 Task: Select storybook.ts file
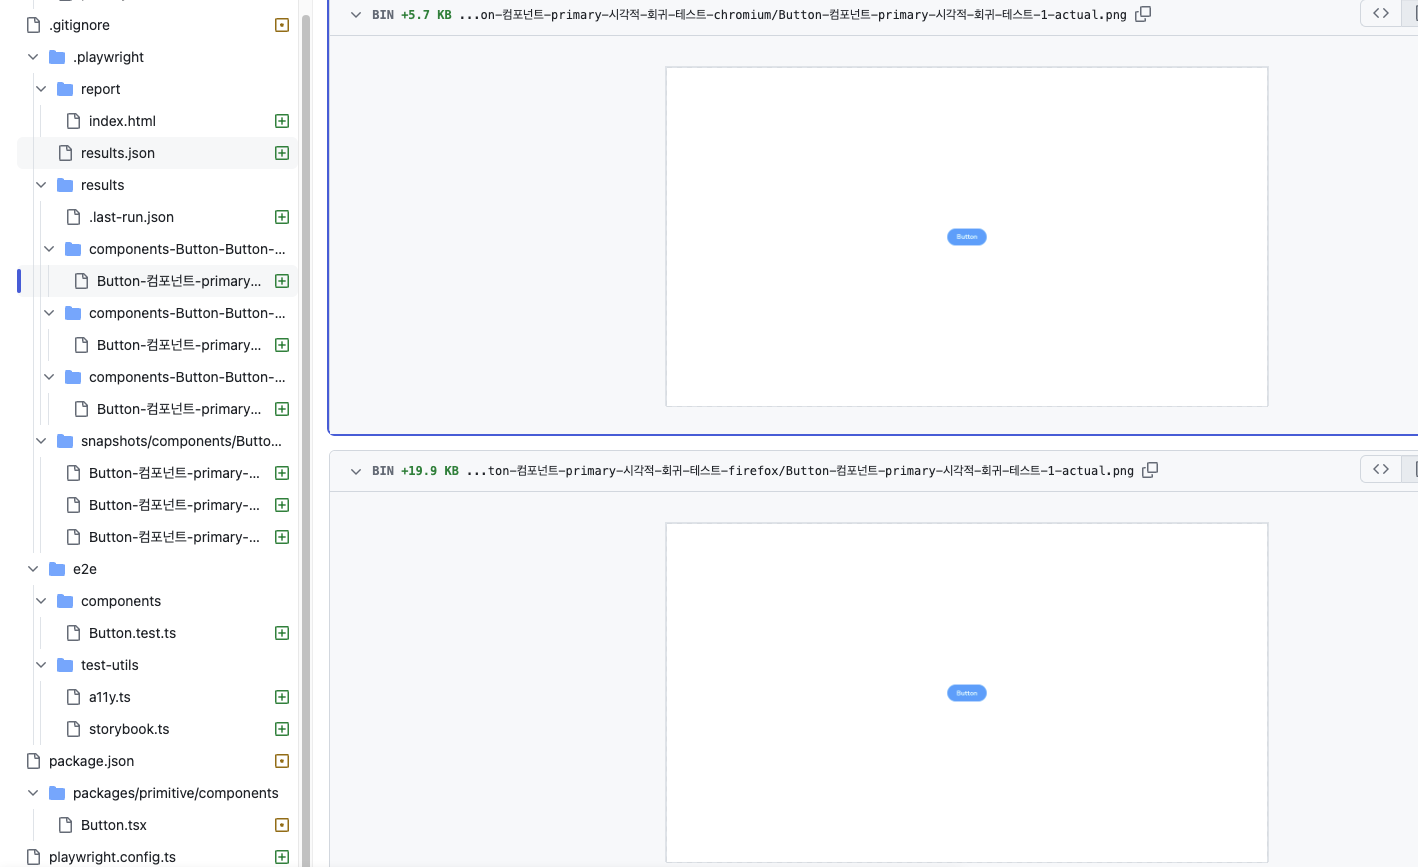(x=129, y=729)
